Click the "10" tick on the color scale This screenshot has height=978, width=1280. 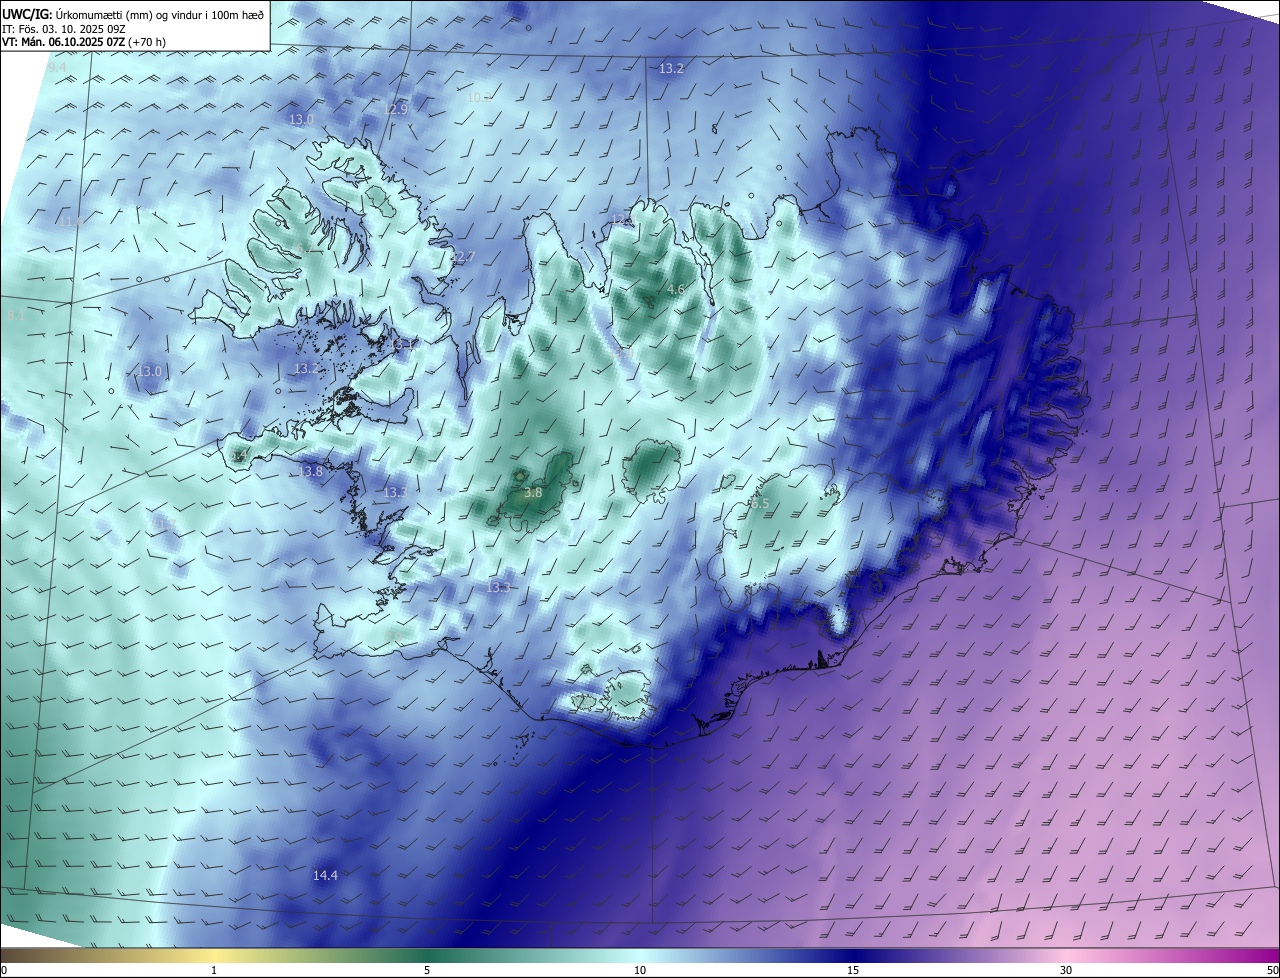pyautogui.click(x=640, y=970)
